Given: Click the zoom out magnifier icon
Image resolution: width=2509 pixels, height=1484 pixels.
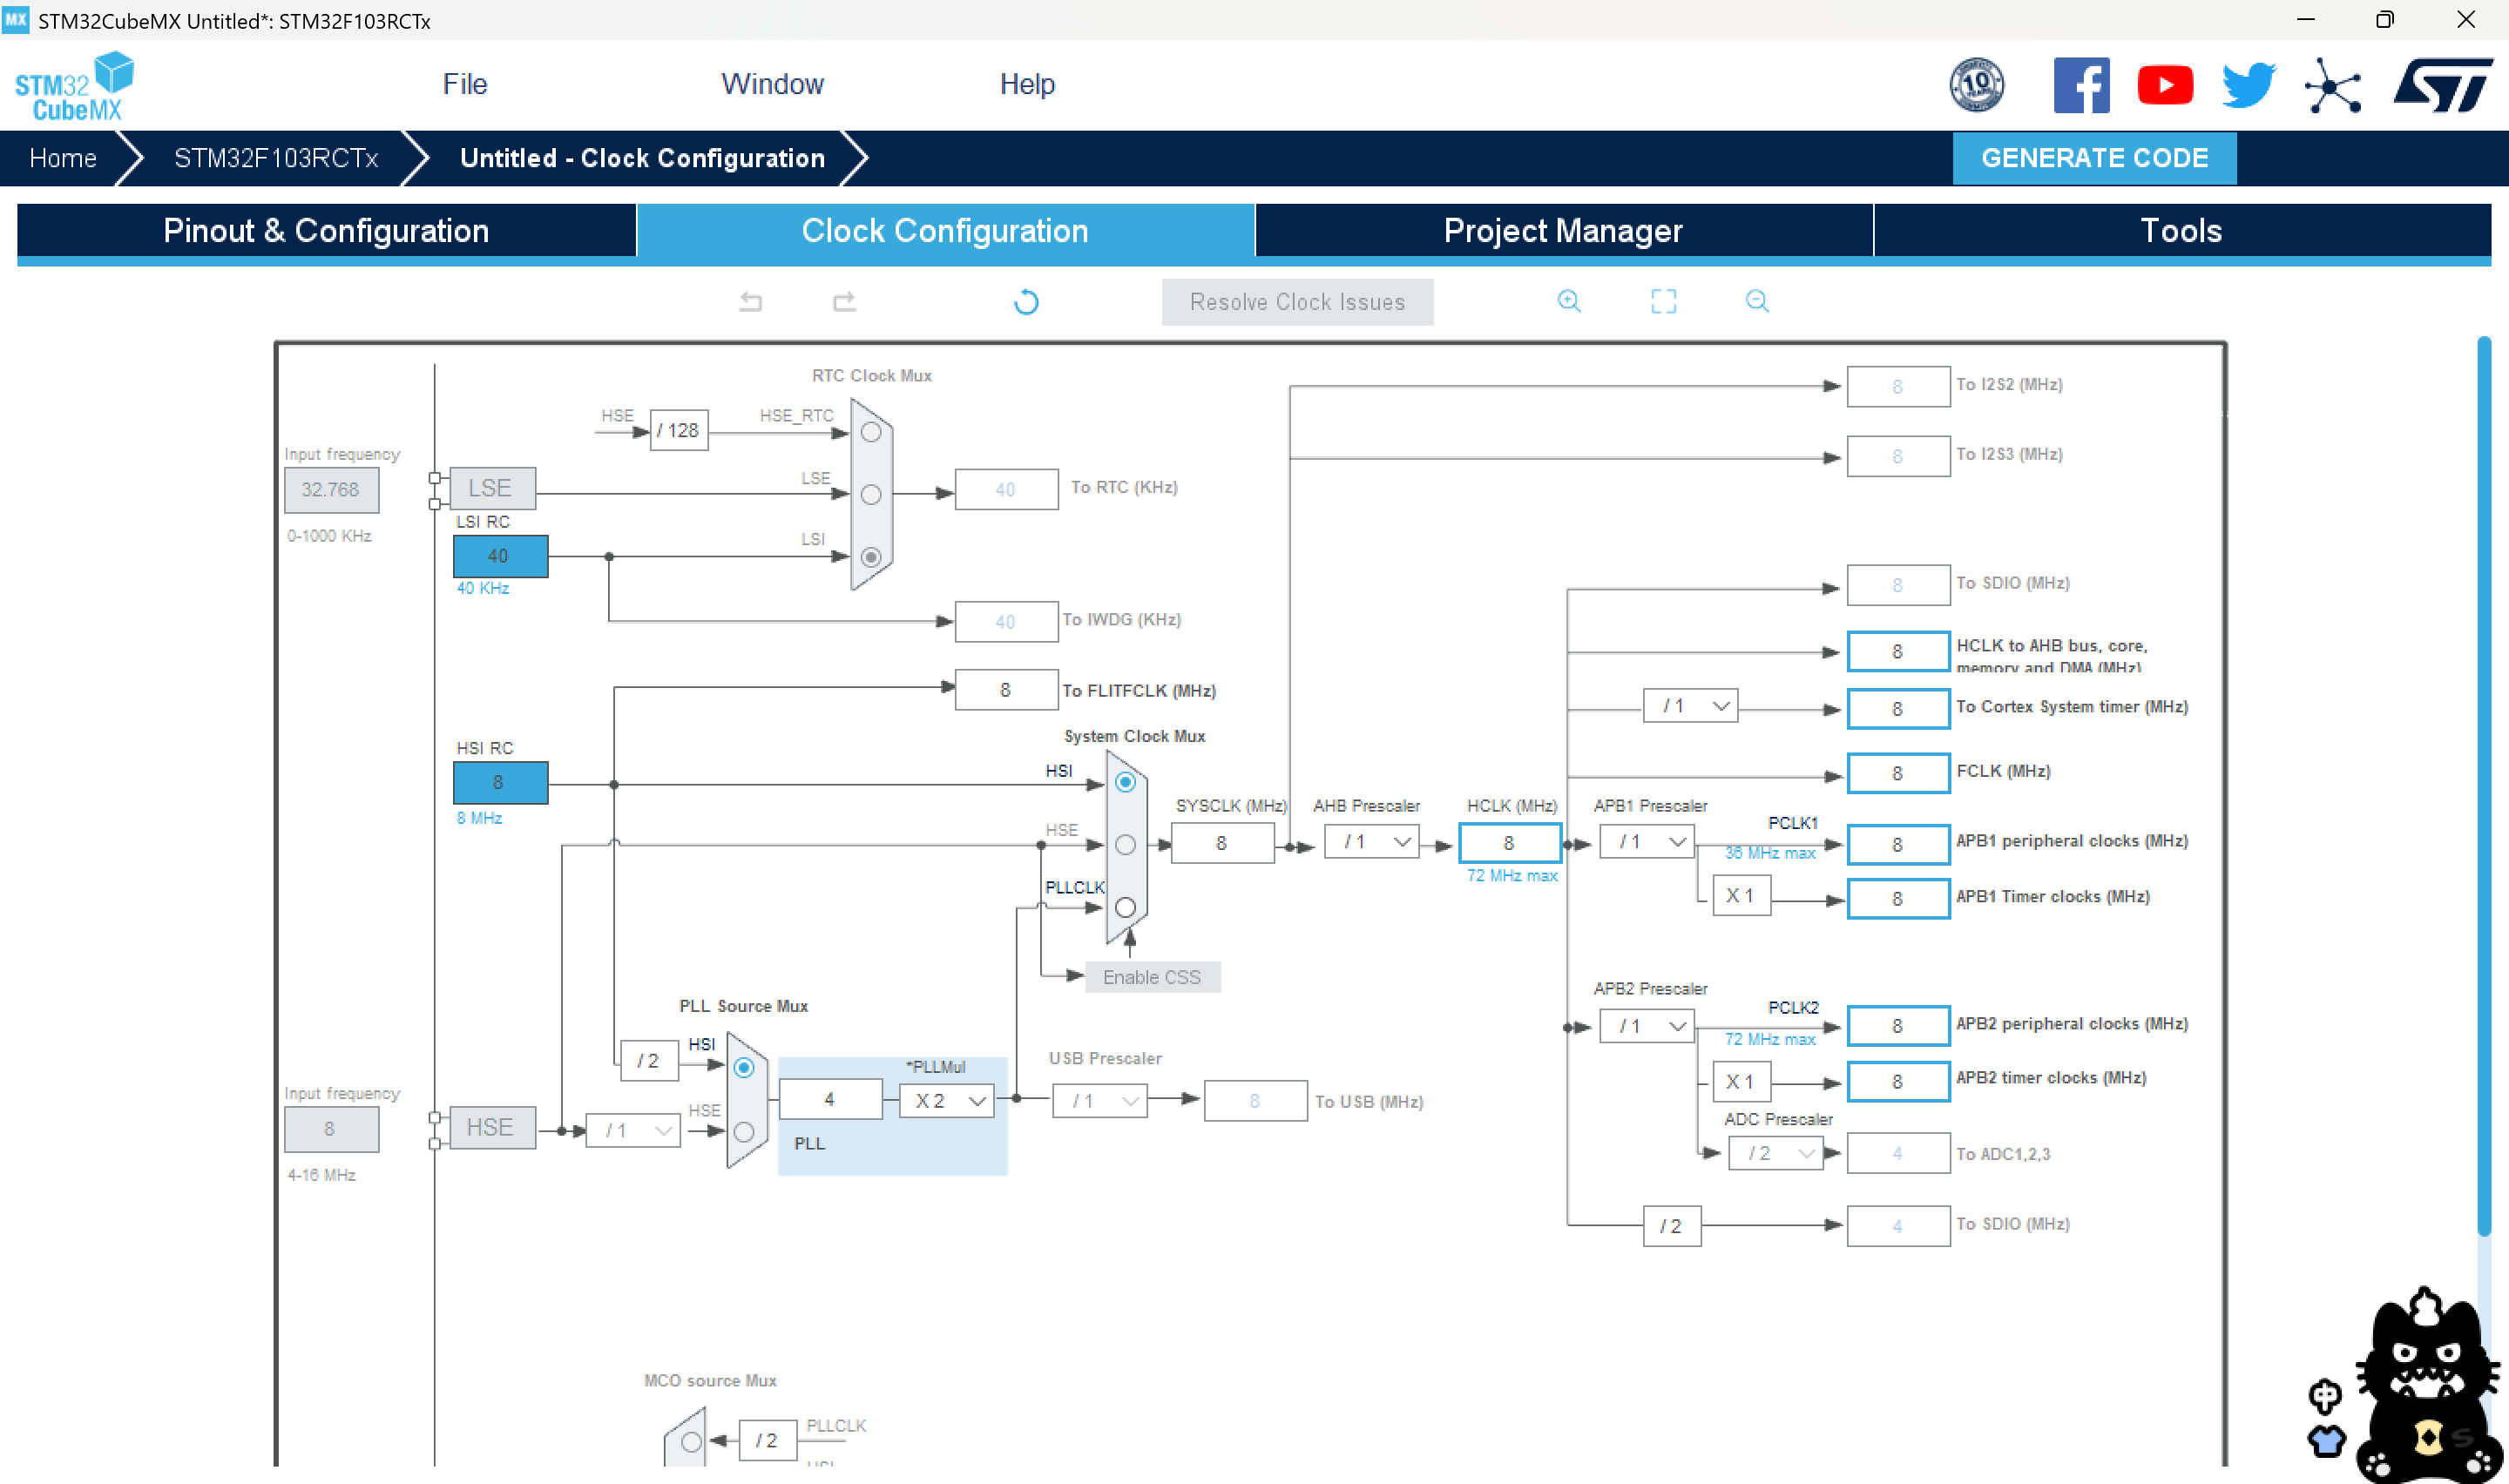Looking at the screenshot, I should coord(1757,301).
